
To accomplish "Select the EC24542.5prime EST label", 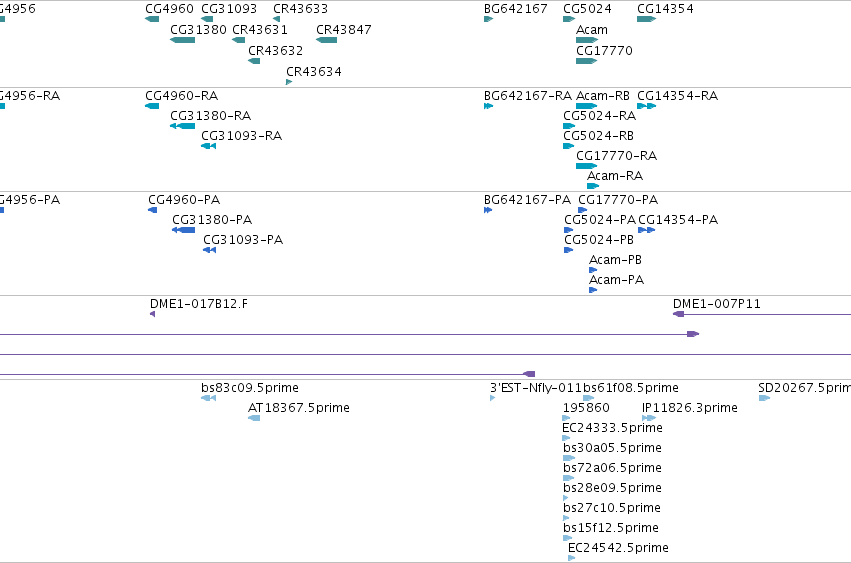I will pyautogui.click(x=618, y=548).
